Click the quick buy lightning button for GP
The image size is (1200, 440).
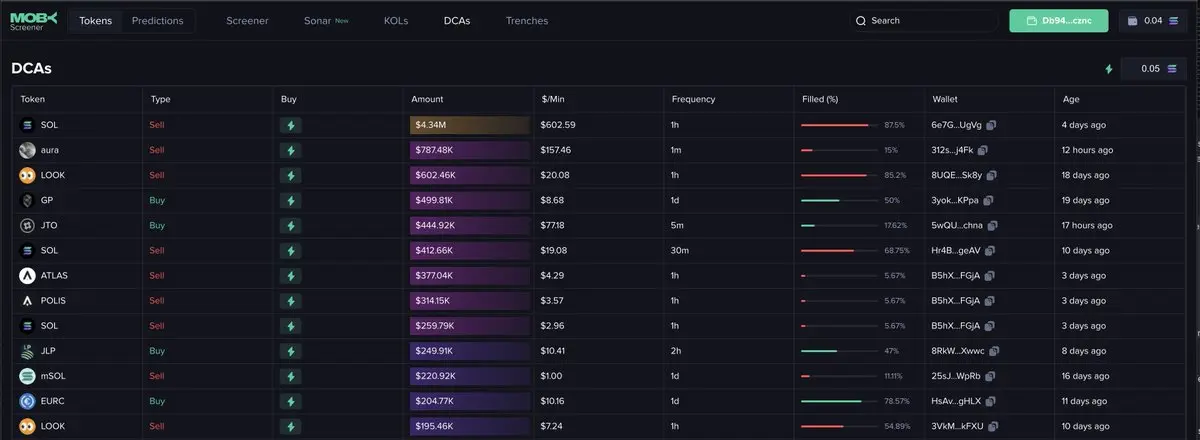coord(291,200)
